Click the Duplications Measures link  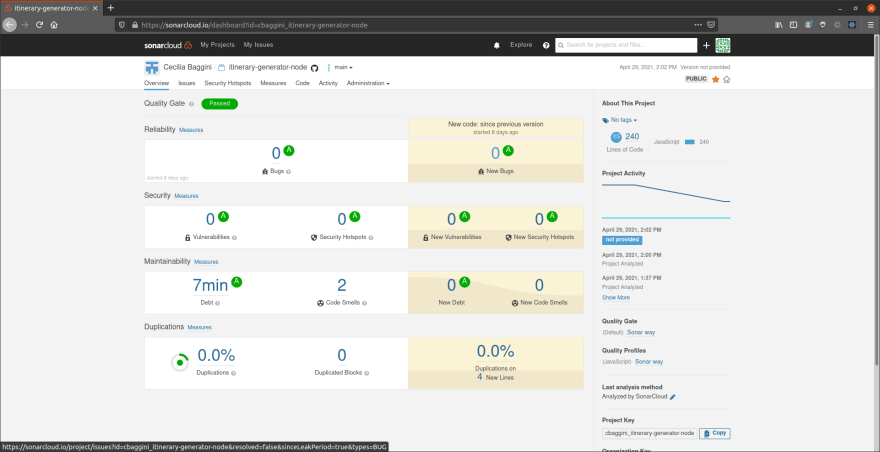pyautogui.click(x=199, y=327)
